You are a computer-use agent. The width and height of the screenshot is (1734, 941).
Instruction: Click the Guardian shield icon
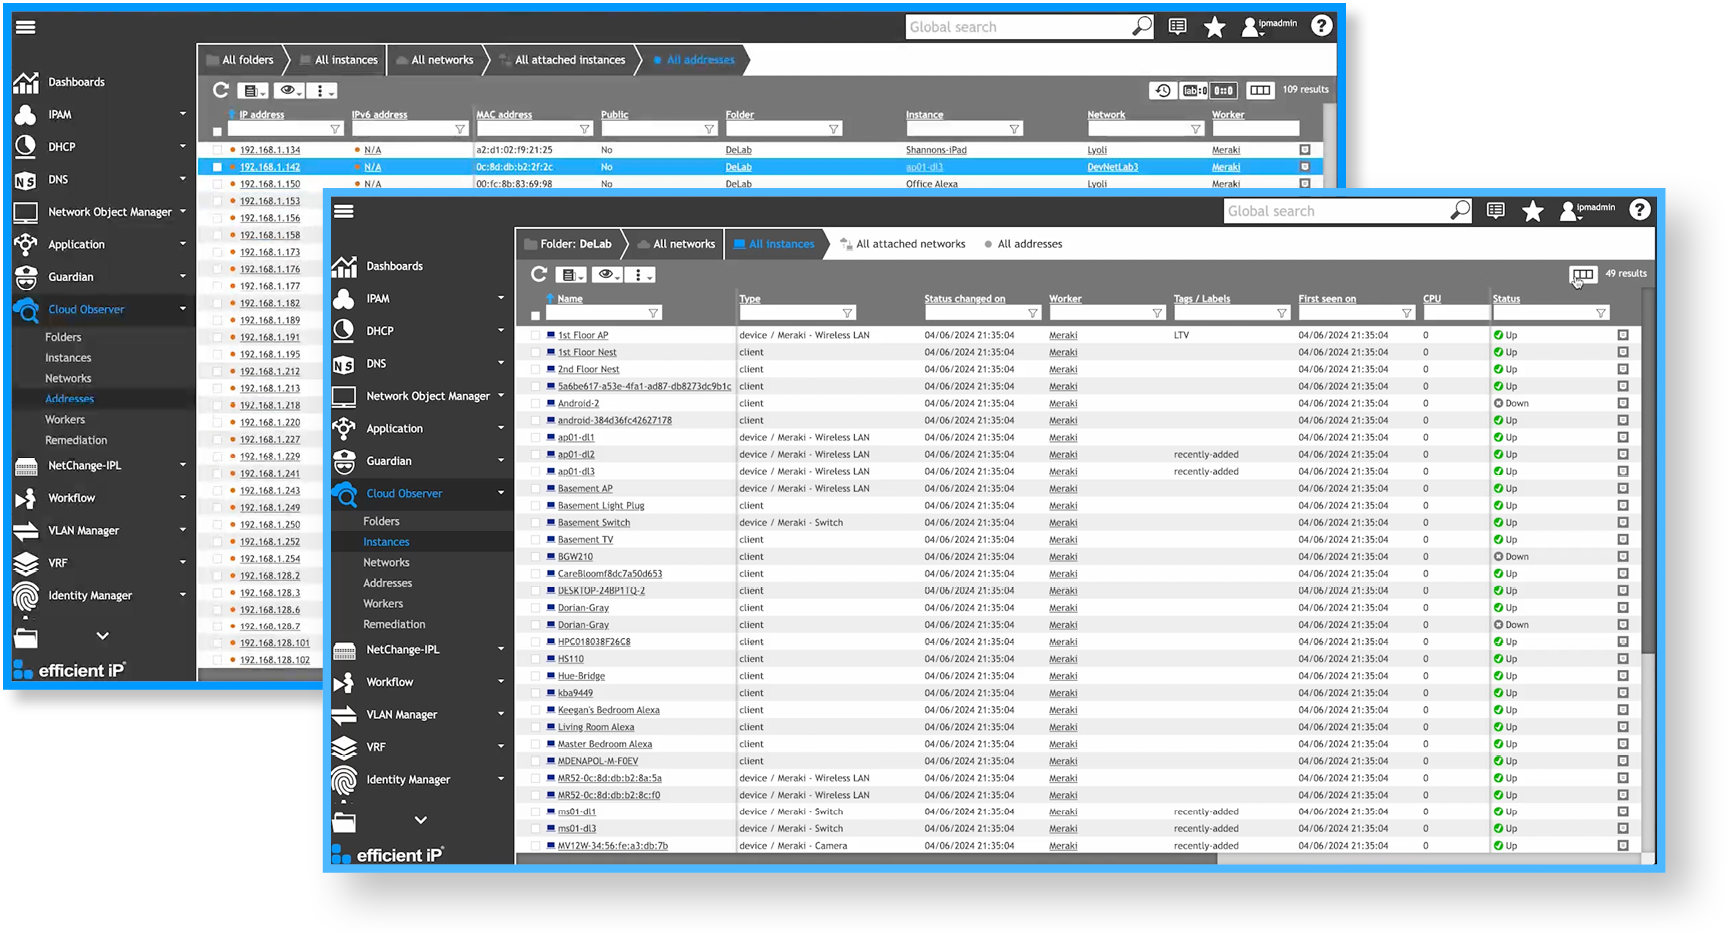click(344, 461)
